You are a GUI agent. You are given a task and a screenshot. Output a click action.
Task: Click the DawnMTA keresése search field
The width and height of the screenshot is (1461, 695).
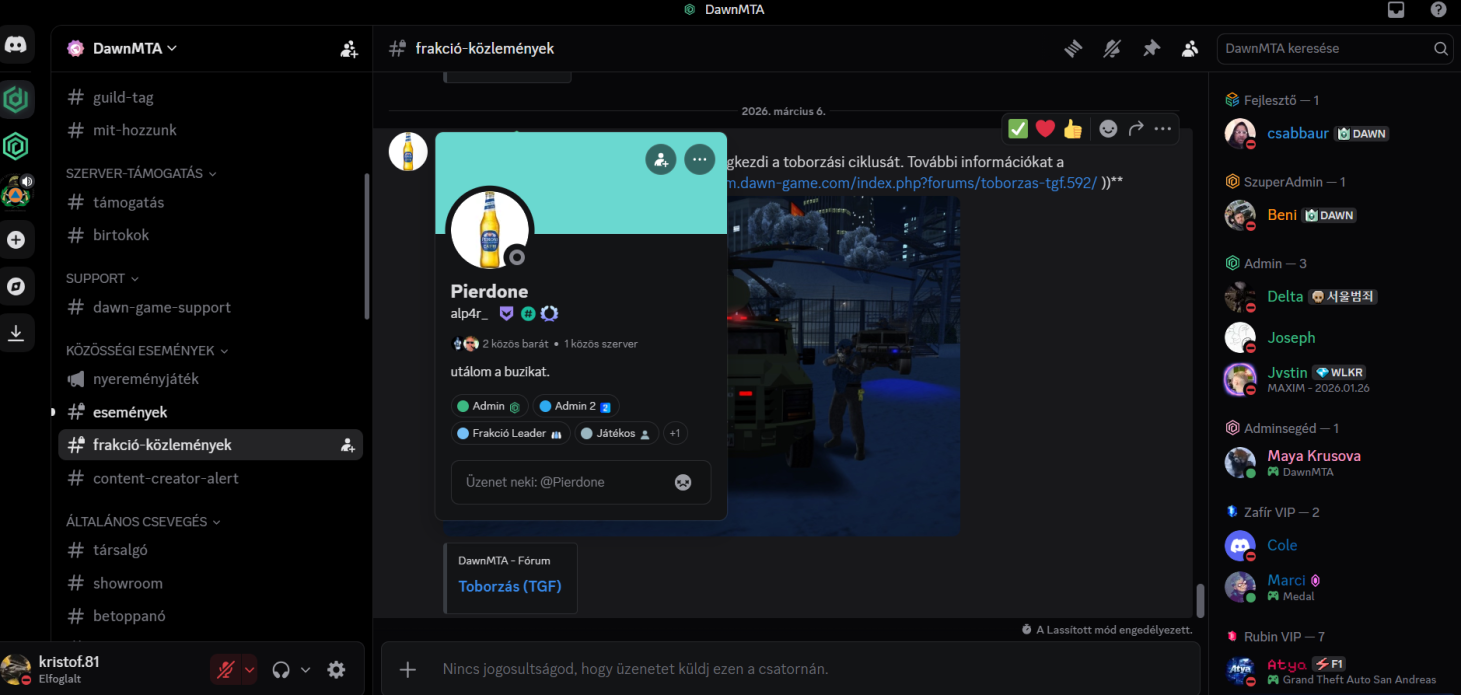(x=1325, y=48)
